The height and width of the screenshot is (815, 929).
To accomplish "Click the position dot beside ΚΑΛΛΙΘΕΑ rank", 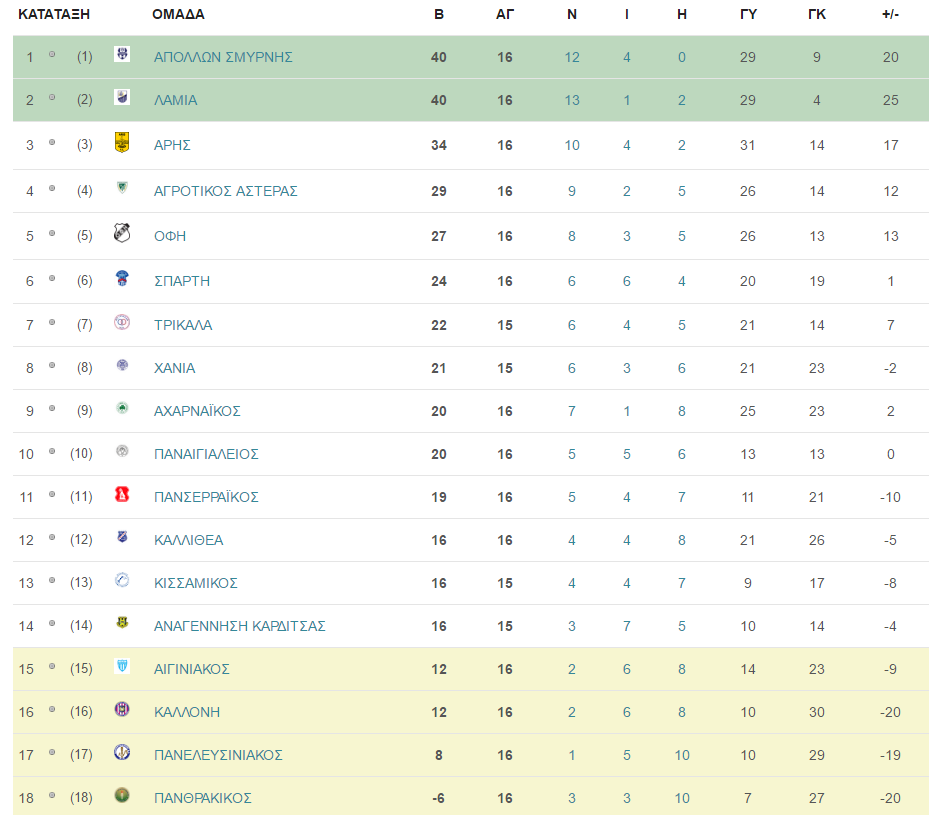I will (x=52, y=537).
